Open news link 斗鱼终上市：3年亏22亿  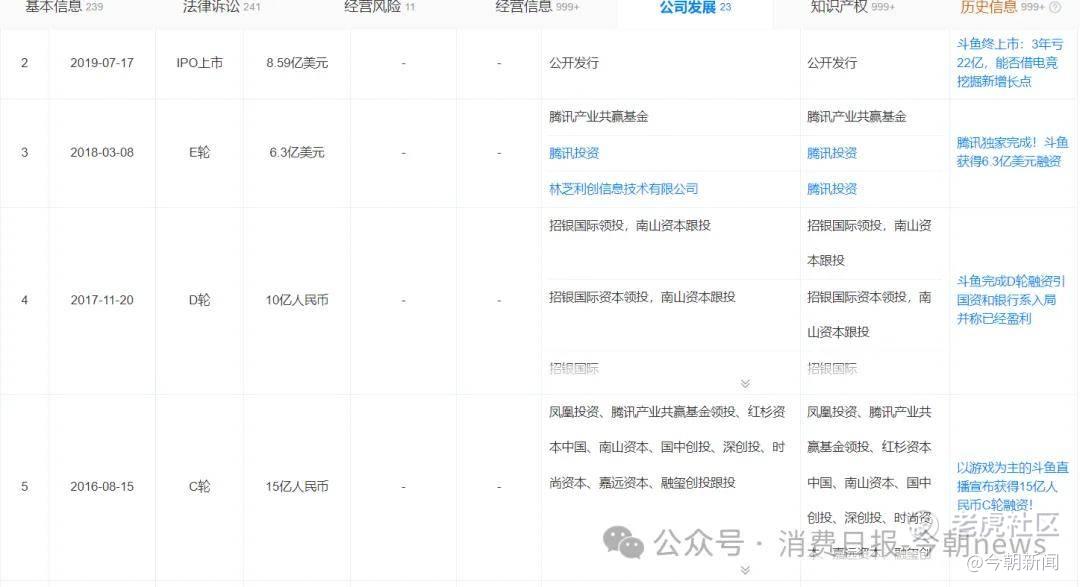tap(1010, 63)
